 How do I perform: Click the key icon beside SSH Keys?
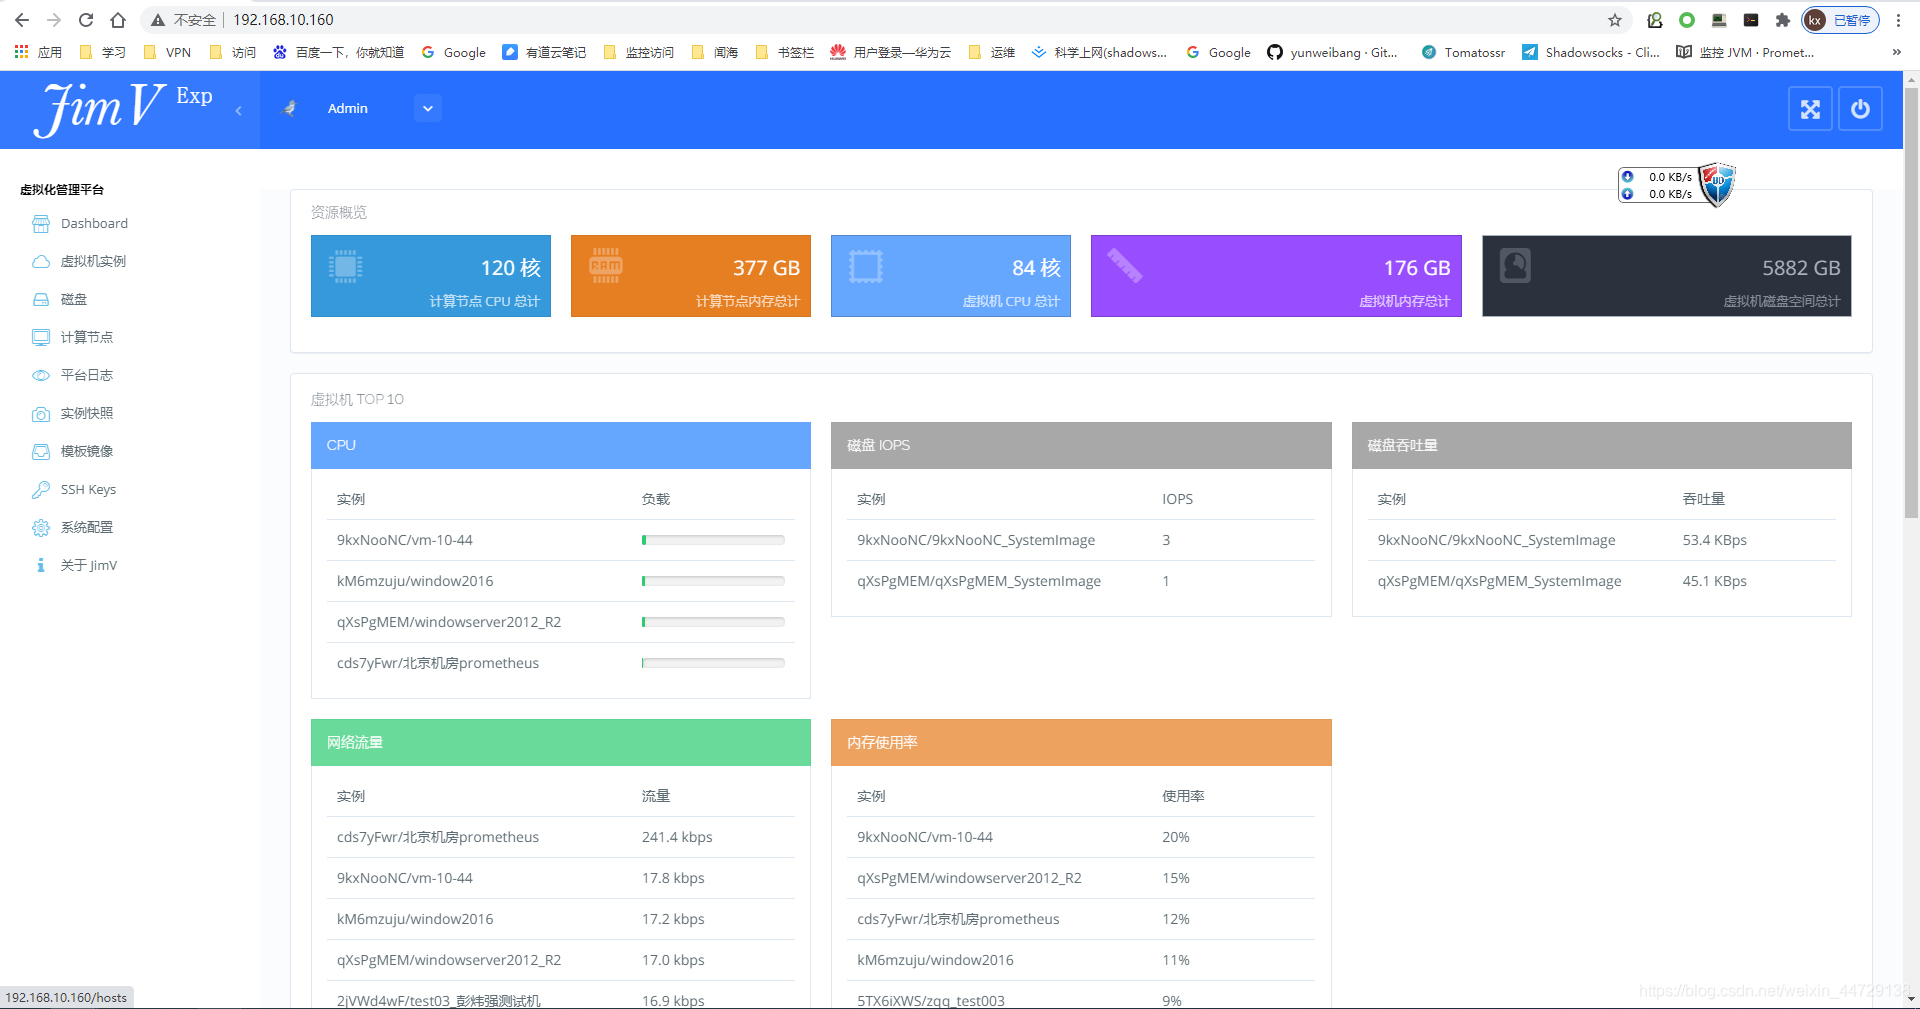coord(41,490)
